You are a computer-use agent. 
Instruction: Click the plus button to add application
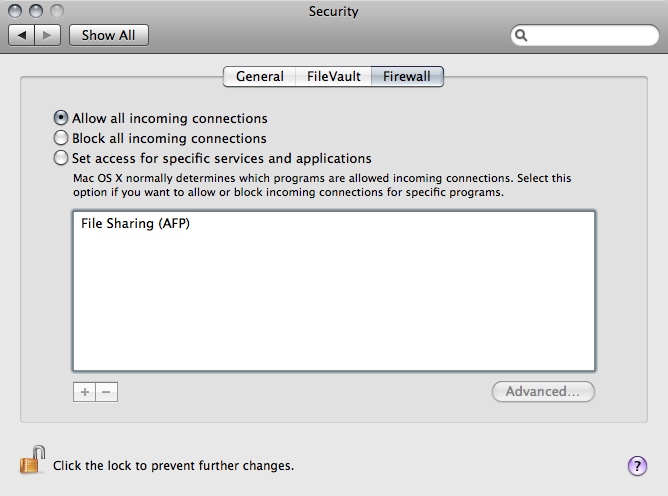click(x=85, y=392)
